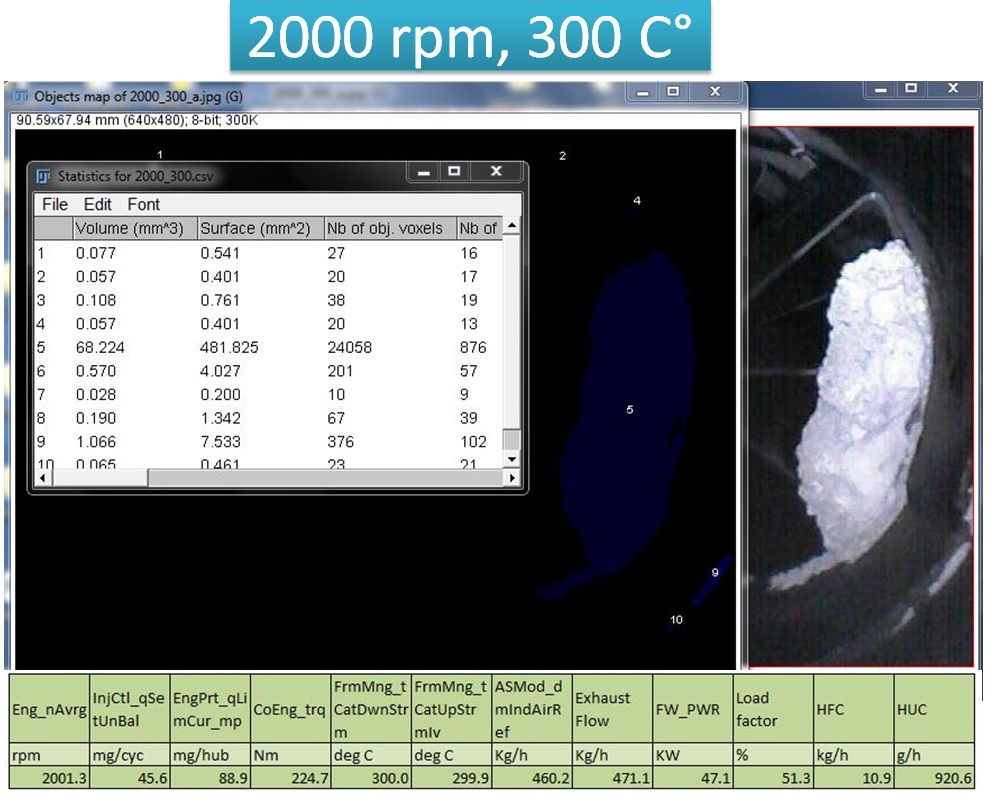Click the ImageJ icon in Statistics title bar

click(x=44, y=176)
